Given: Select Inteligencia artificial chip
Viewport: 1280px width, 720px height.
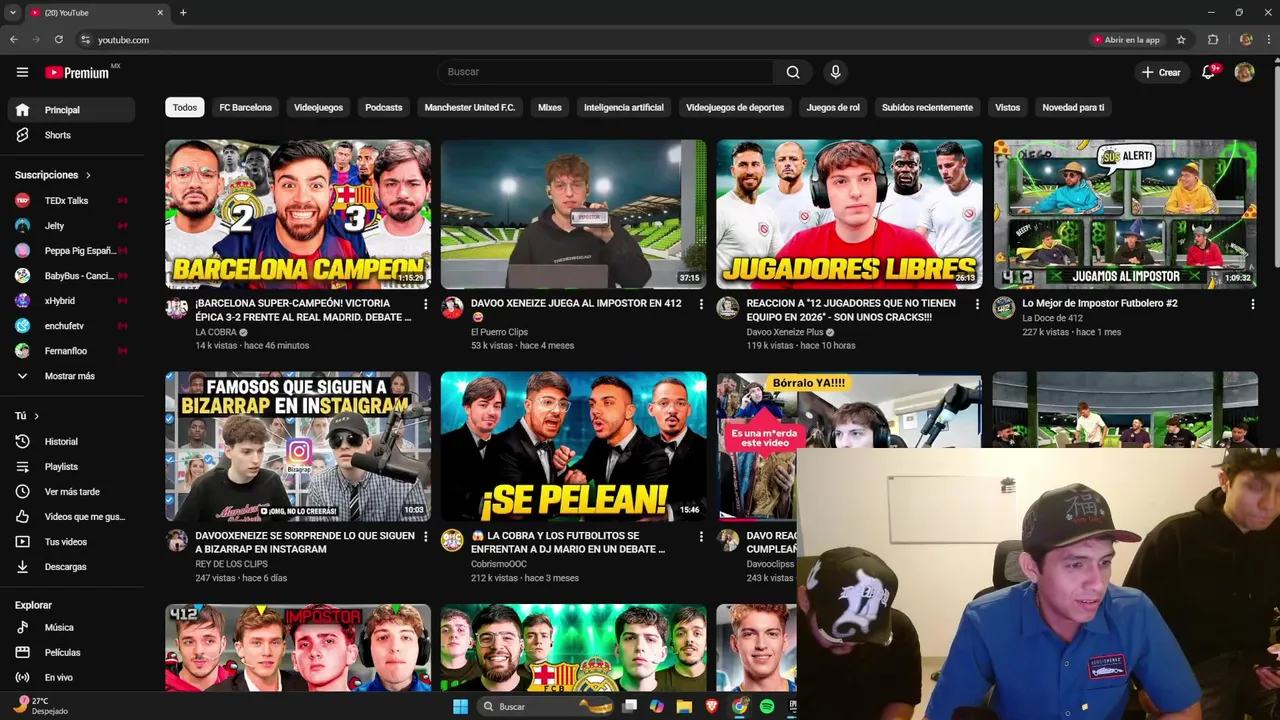Looking at the screenshot, I should pyautogui.click(x=624, y=107).
